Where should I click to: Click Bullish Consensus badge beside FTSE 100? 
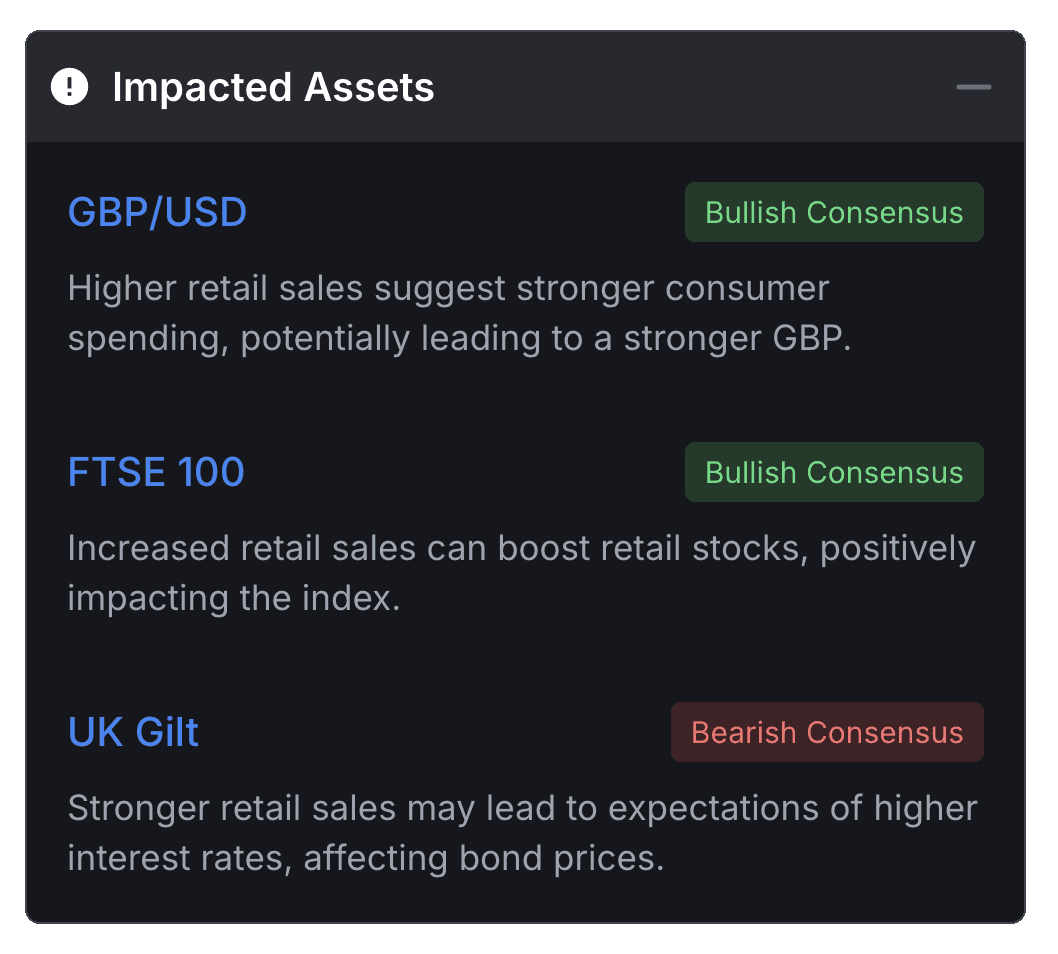click(x=834, y=472)
